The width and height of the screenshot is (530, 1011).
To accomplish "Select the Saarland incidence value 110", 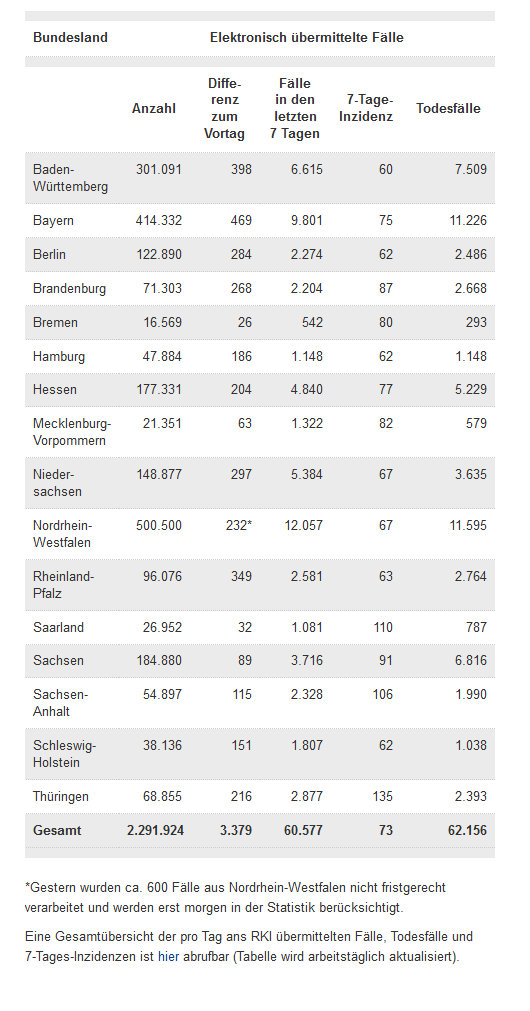I will coord(382,627).
